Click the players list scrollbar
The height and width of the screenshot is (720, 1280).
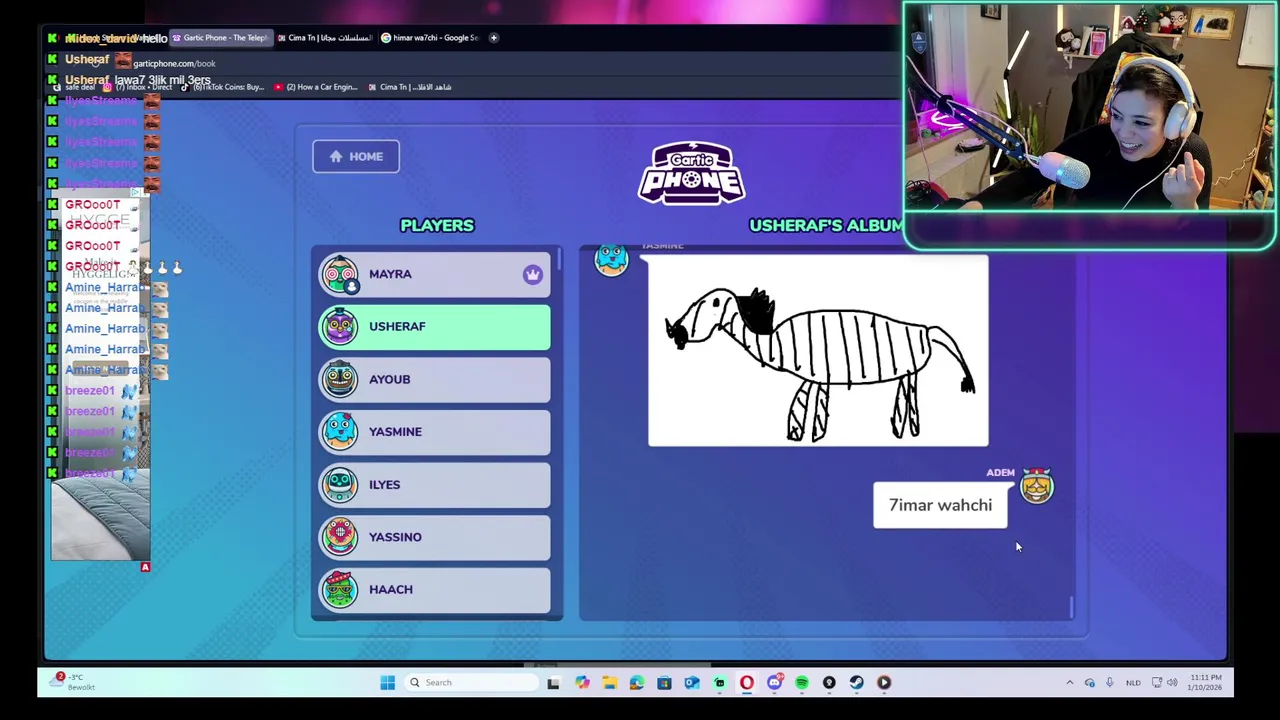point(561,258)
